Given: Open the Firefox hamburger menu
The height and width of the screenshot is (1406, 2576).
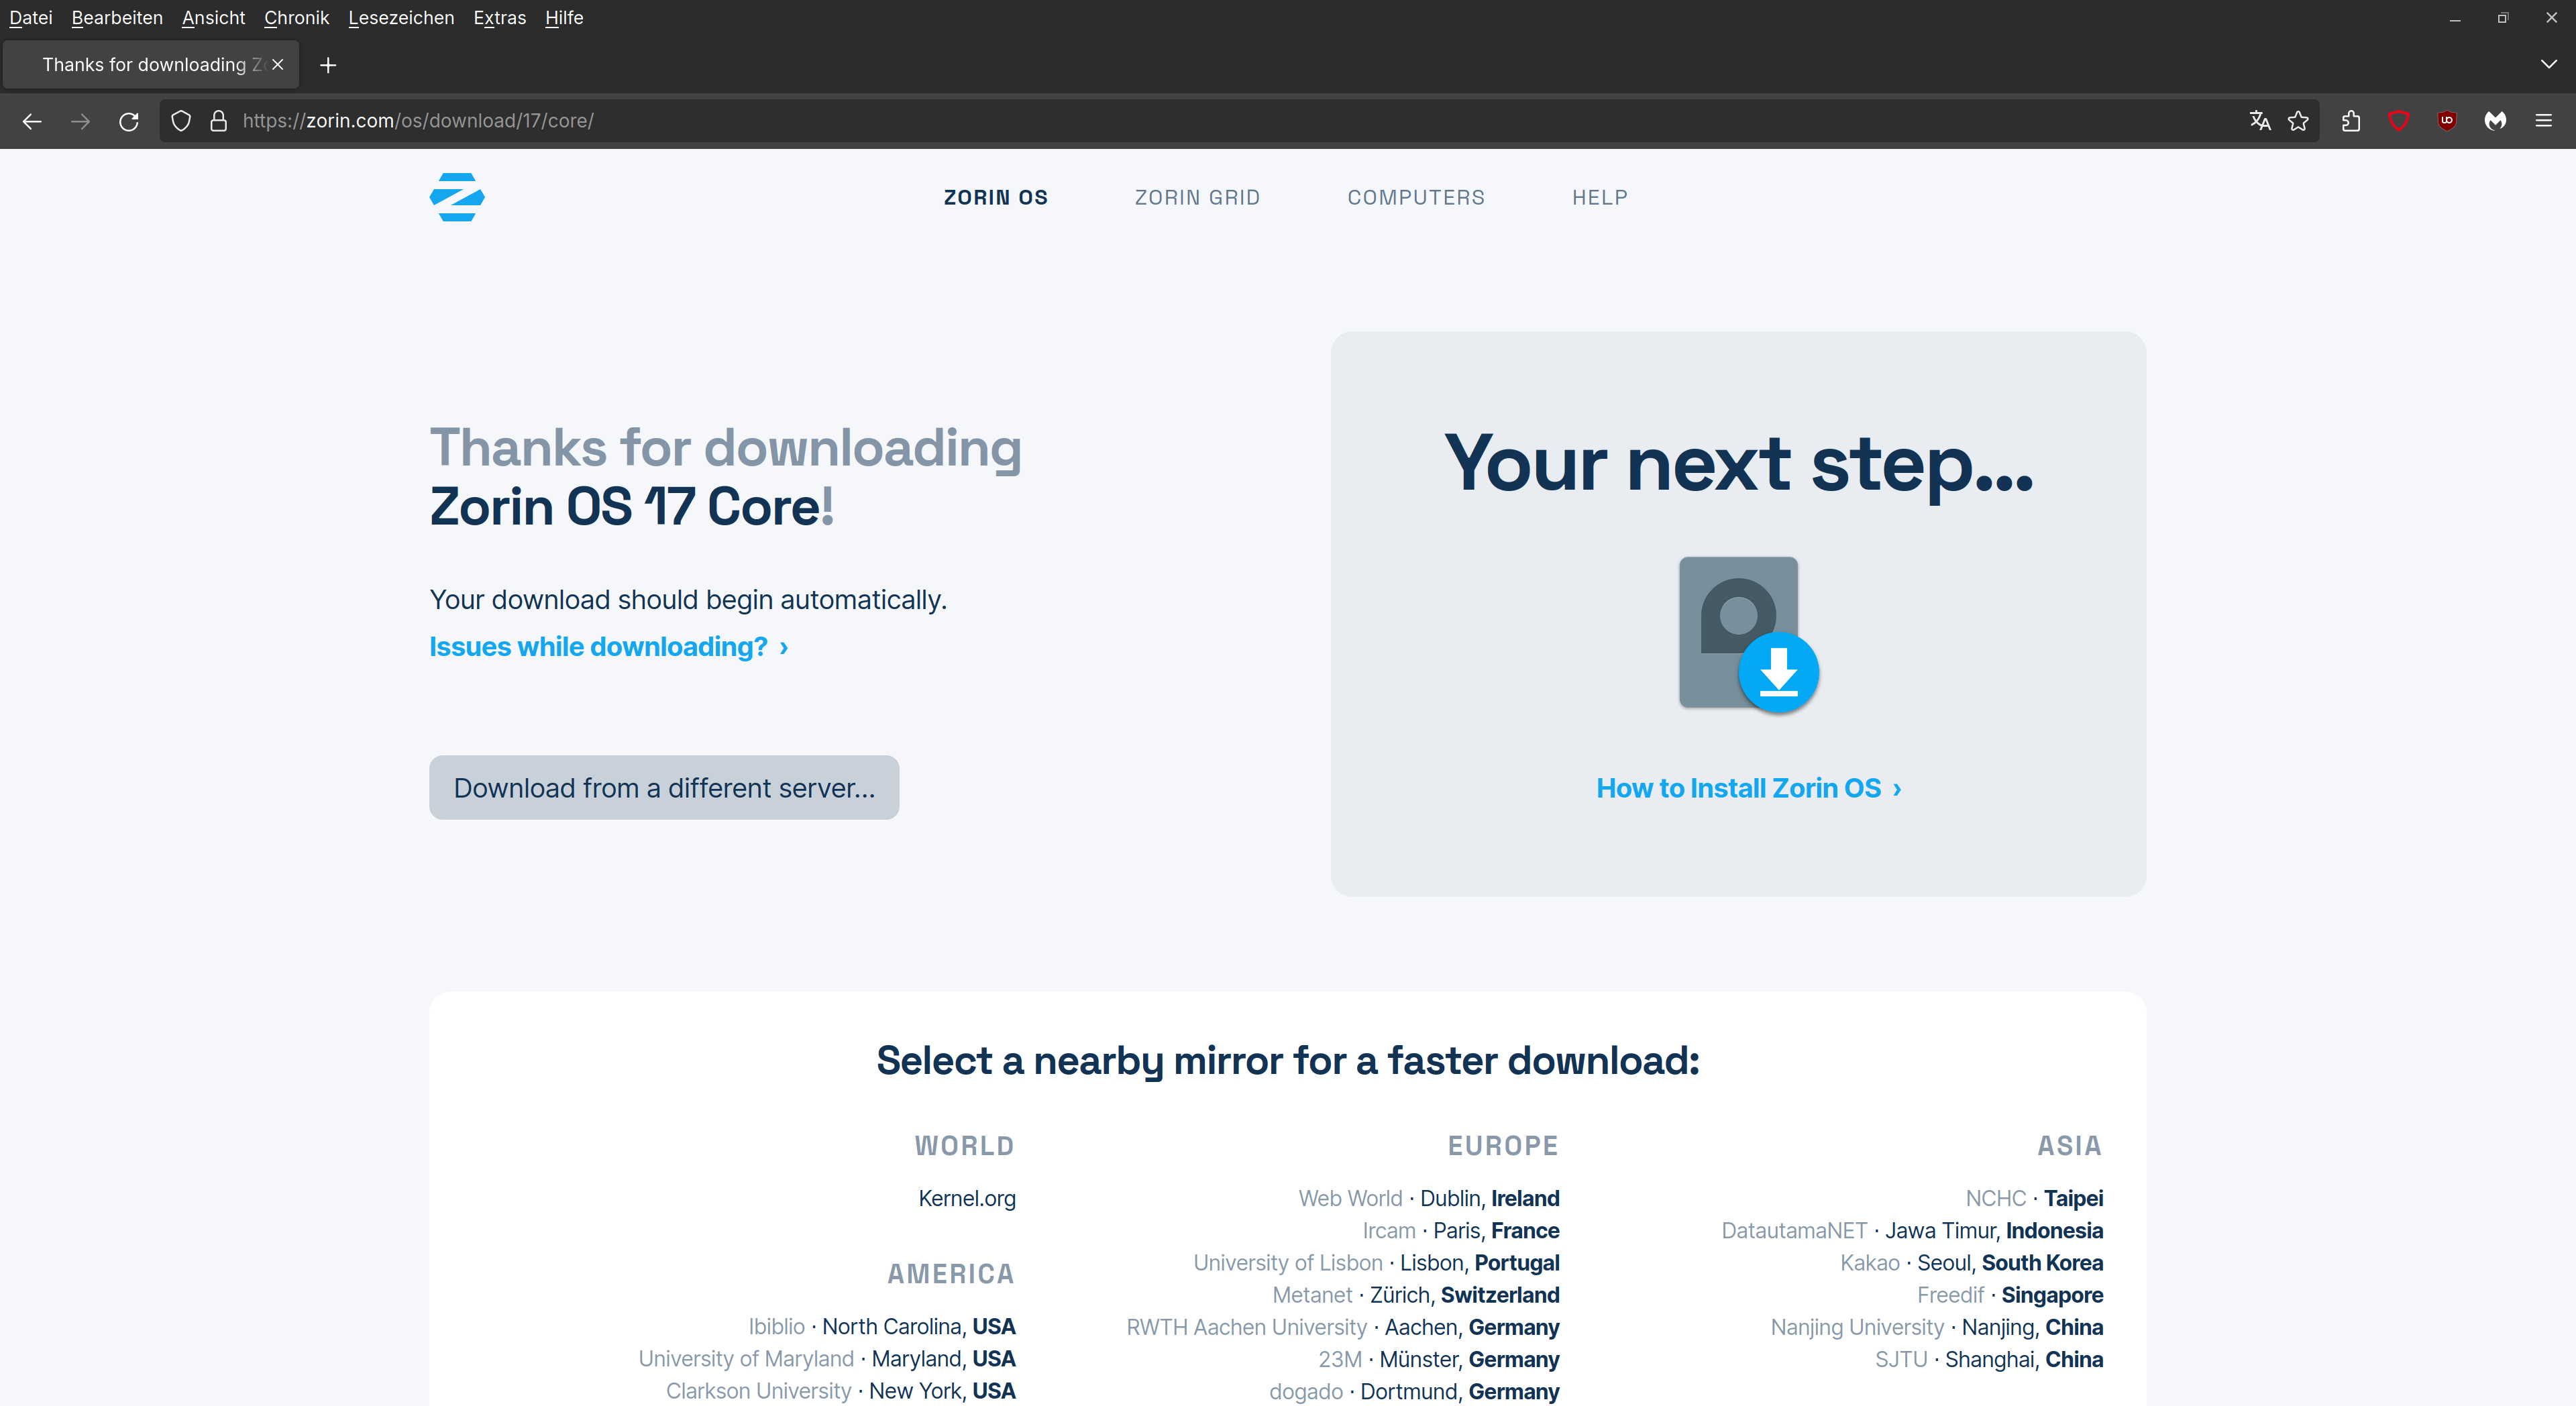Looking at the screenshot, I should coord(2544,121).
